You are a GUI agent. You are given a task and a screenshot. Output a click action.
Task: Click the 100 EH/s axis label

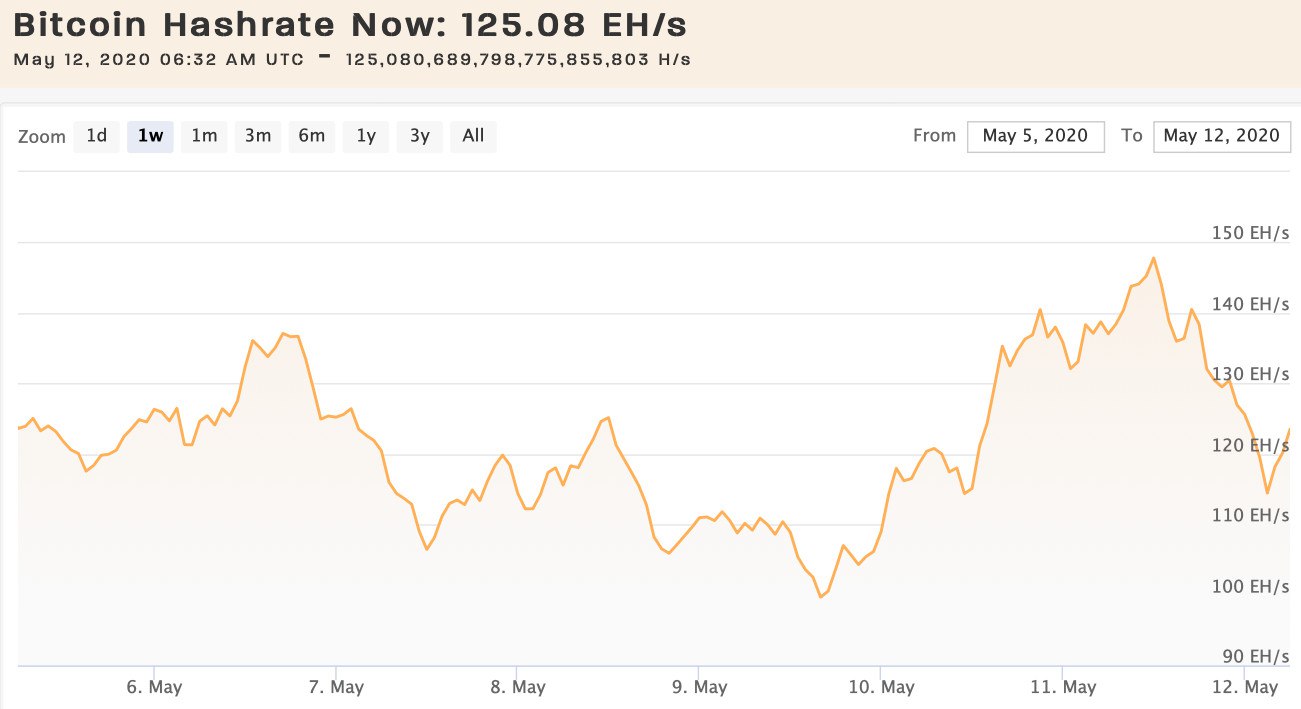point(1250,586)
